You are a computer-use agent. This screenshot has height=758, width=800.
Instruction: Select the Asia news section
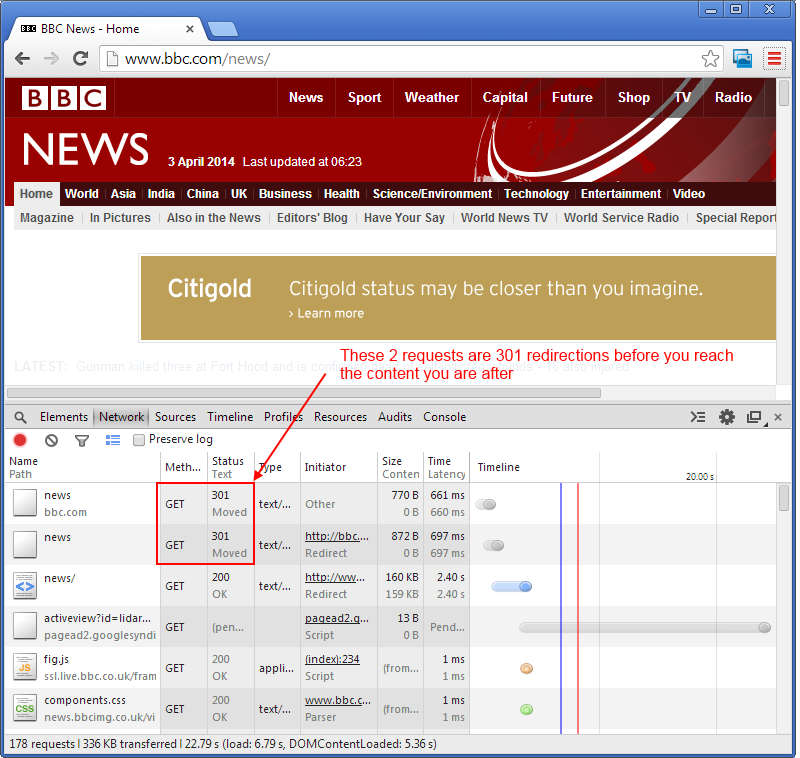123,194
